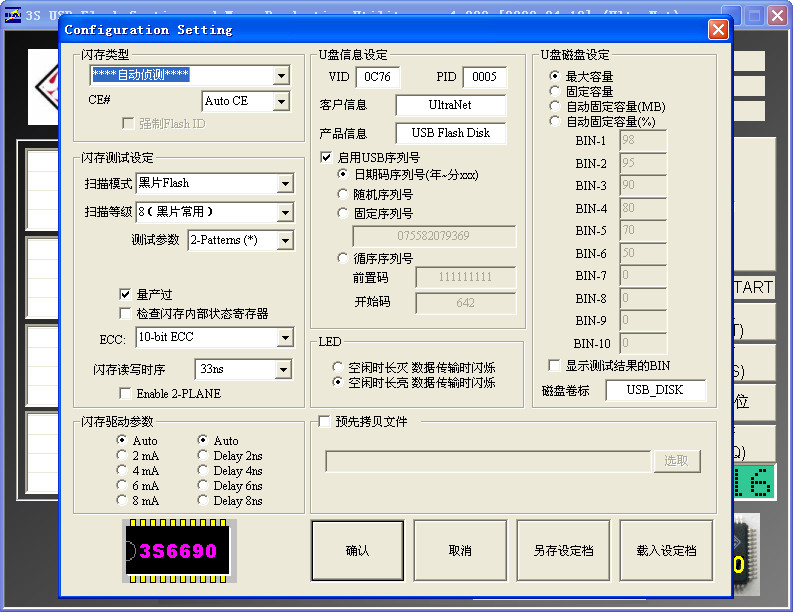Select 2 mA drive current
The width and height of the screenshot is (793, 612).
point(121,455)
